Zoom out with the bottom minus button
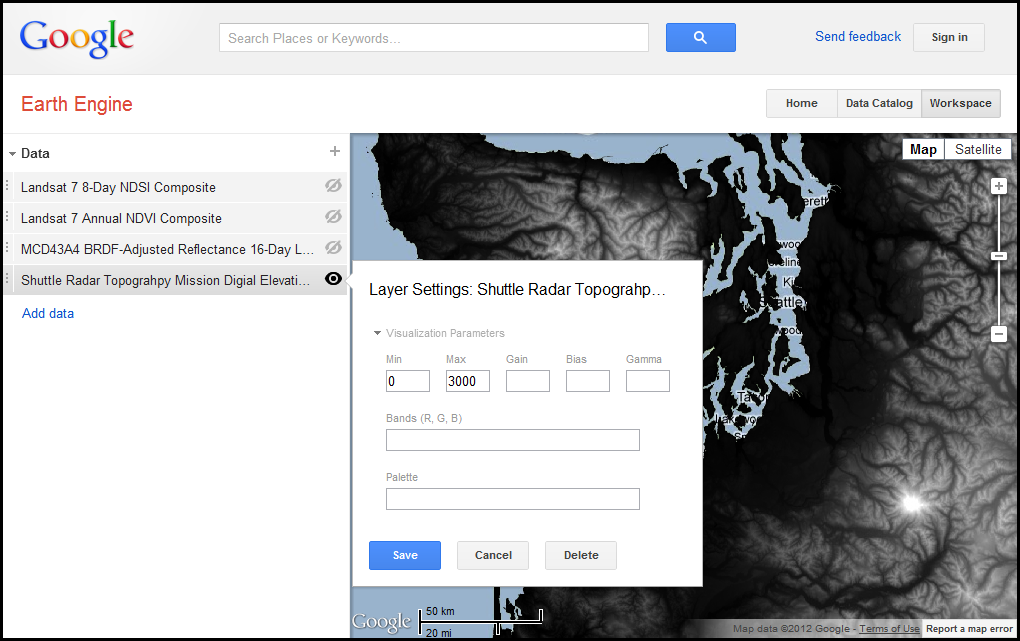The width and height of the screenshot is (1020, 641). [999, 334]
